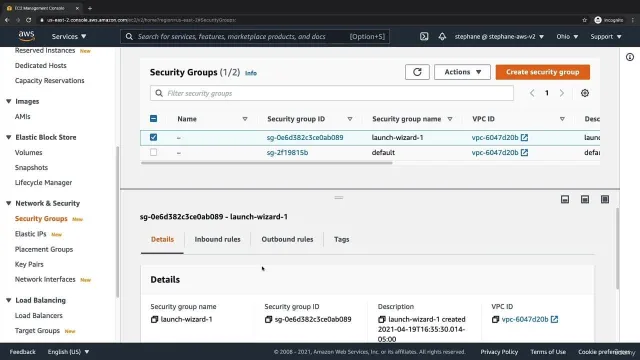The height and width of the screenshot is (360, 640).
Task: Open Key Pairs in the sidebar
Action: point(29,264)
